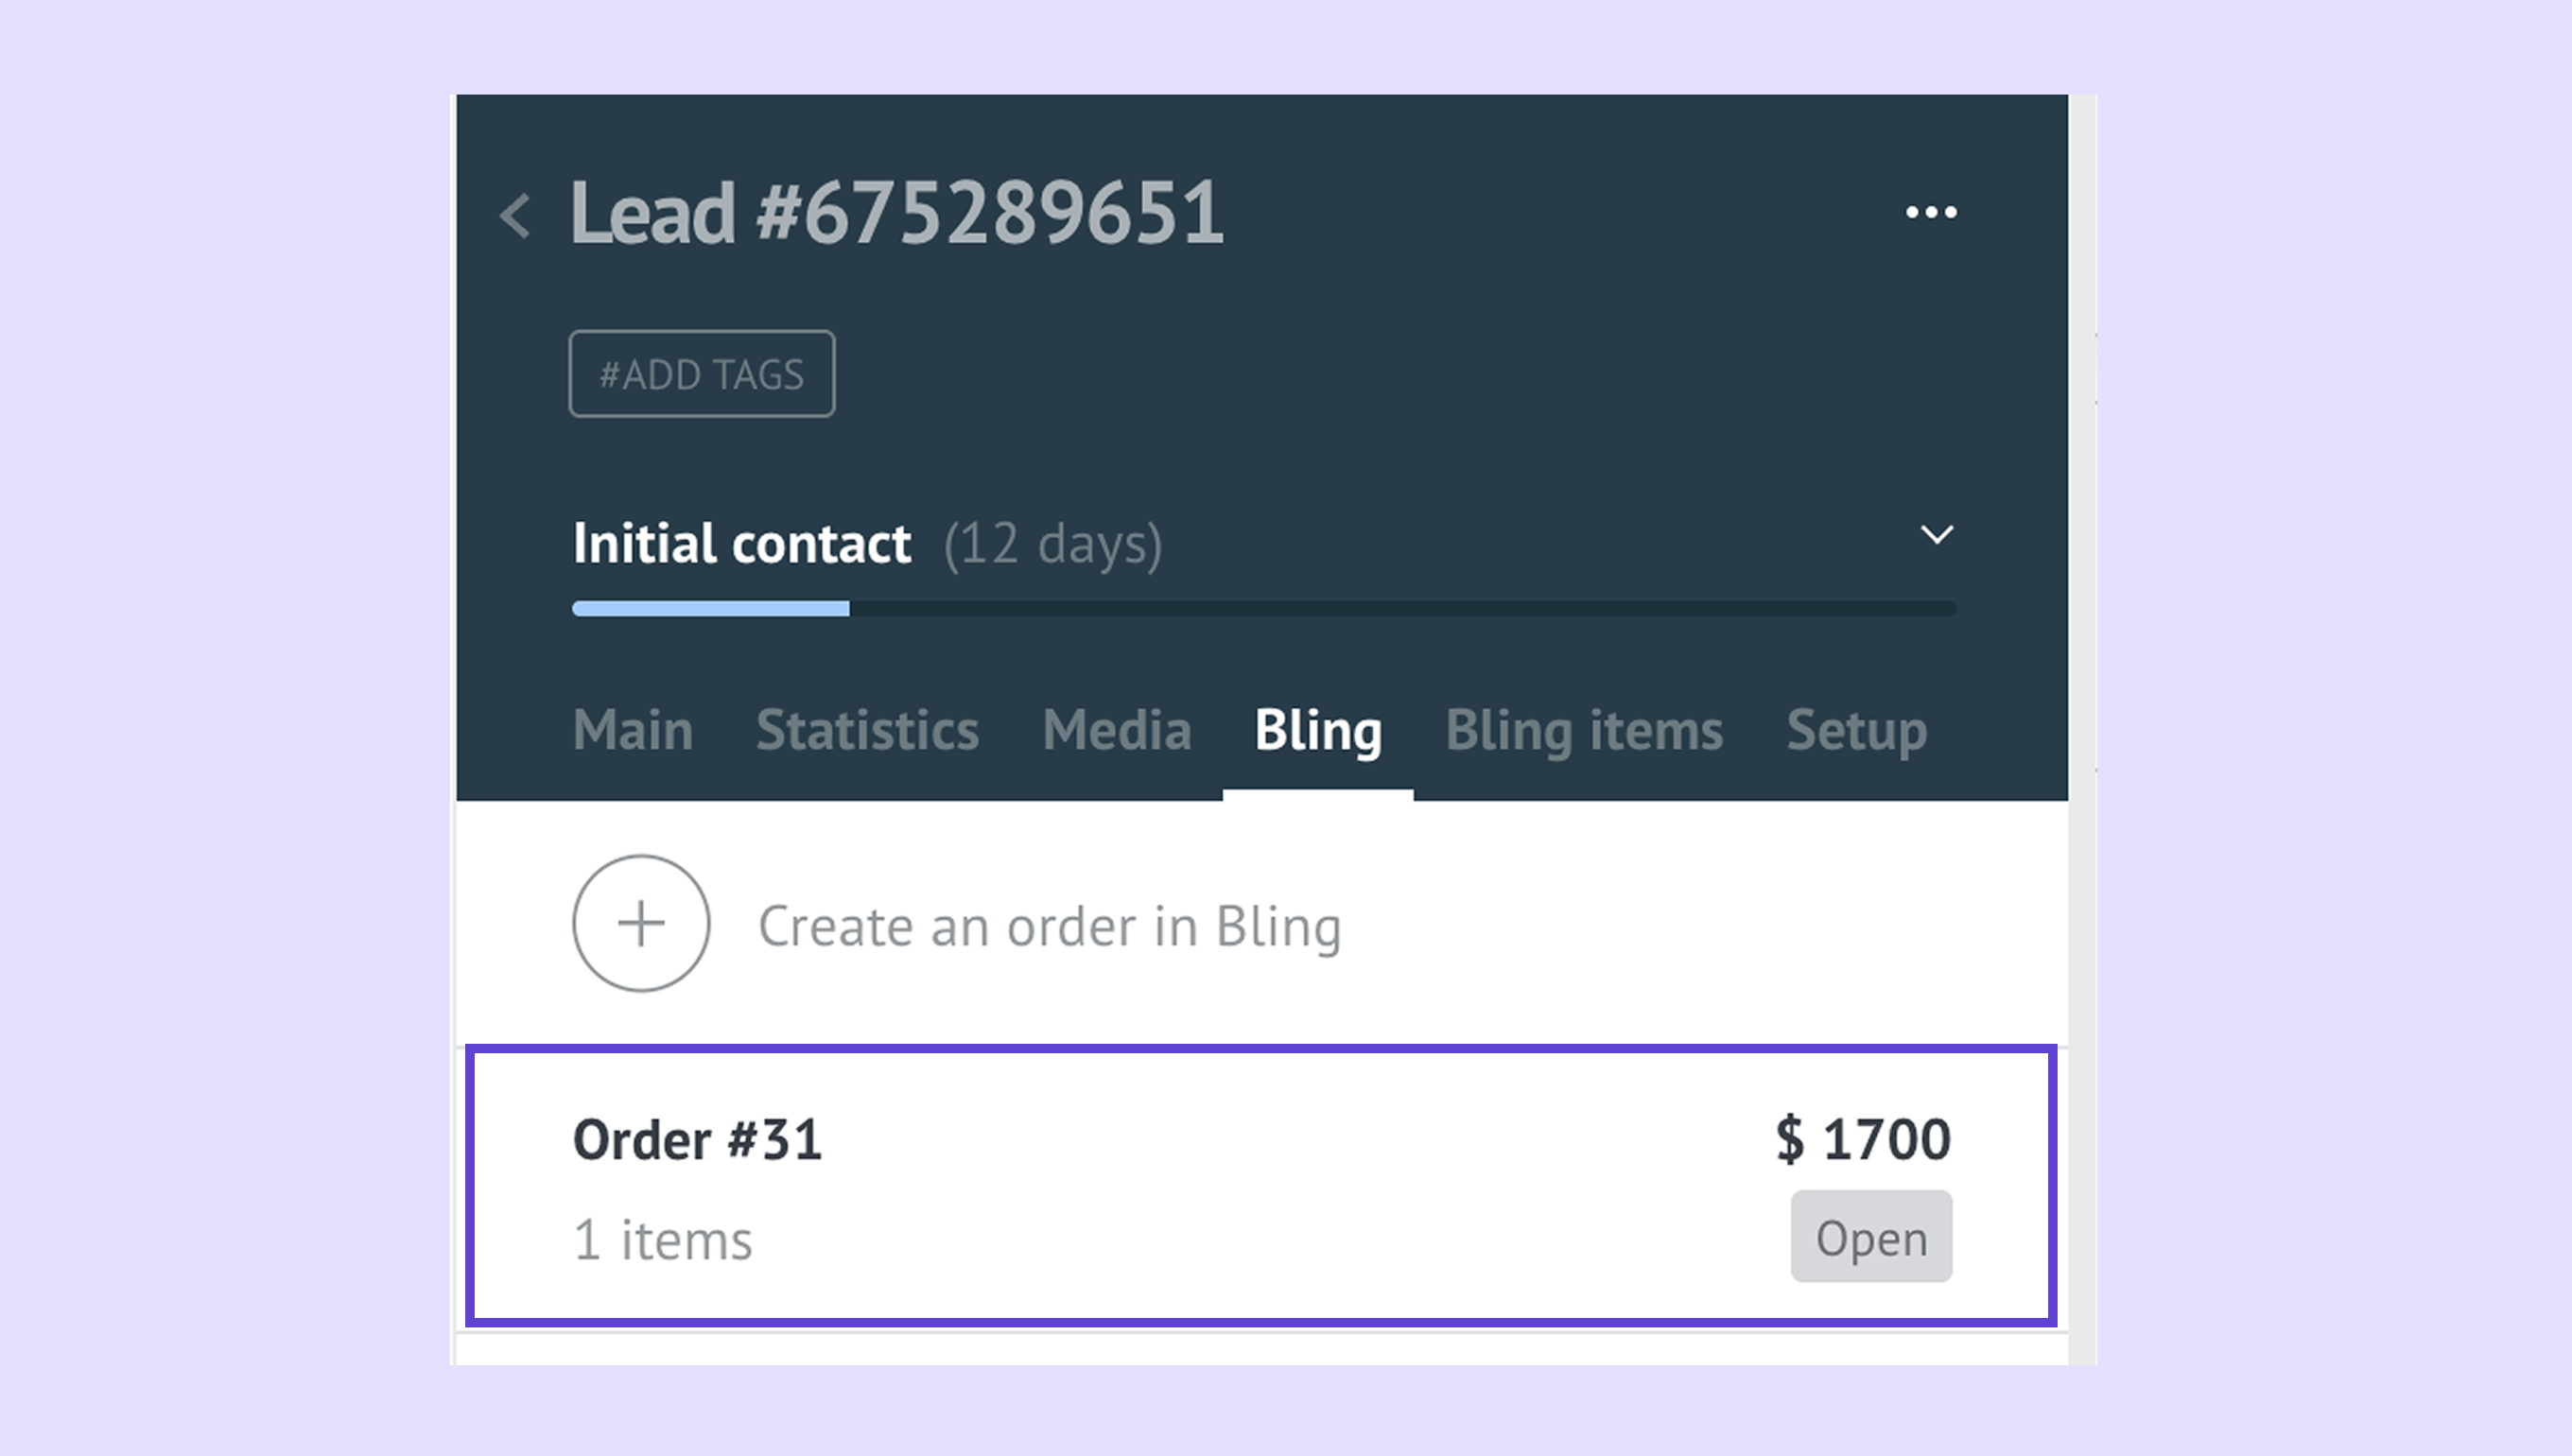Click the Initial contact stage label

point(741,544)
